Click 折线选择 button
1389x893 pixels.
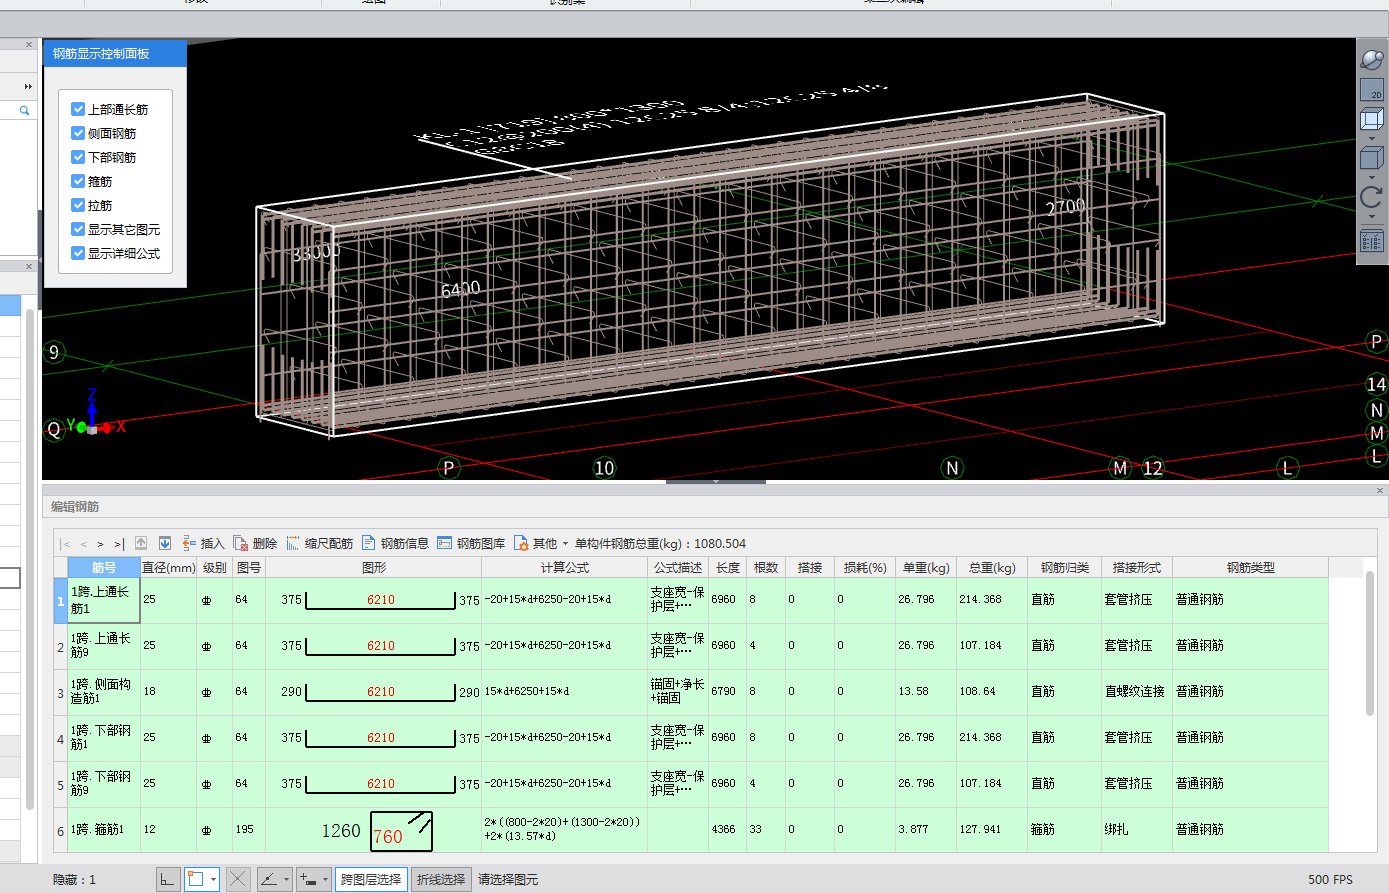pos(441,879)
